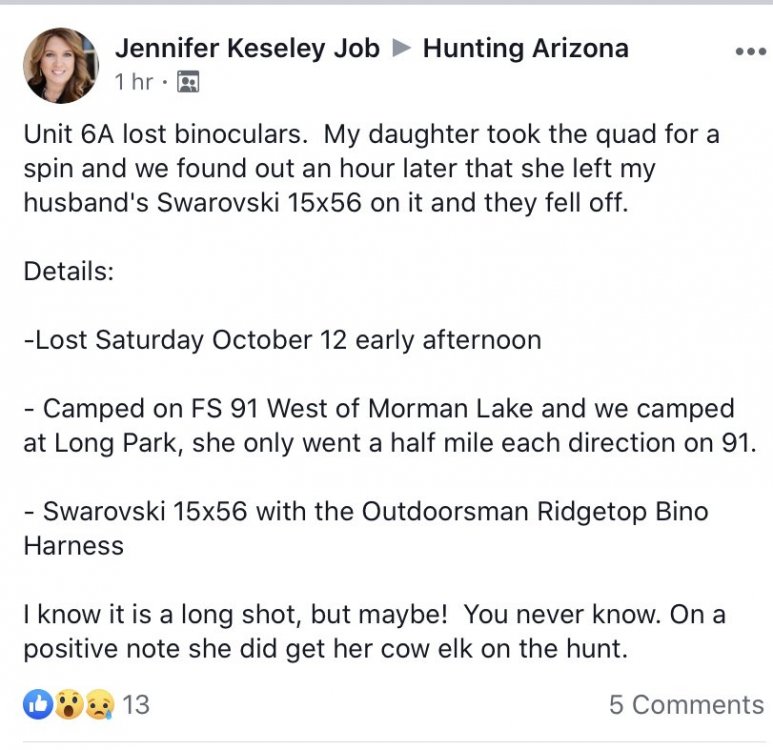Click the blue Like reaction icon
The image size is (773, 750).
tap(38, 704)
